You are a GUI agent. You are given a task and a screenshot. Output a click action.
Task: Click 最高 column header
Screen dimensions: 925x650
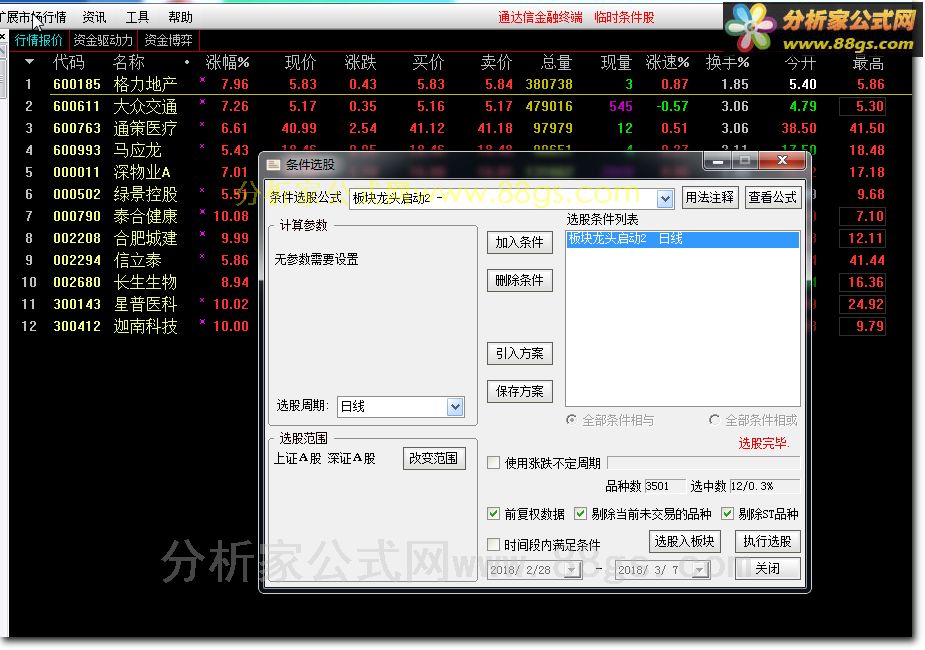[x=868, y=62]
